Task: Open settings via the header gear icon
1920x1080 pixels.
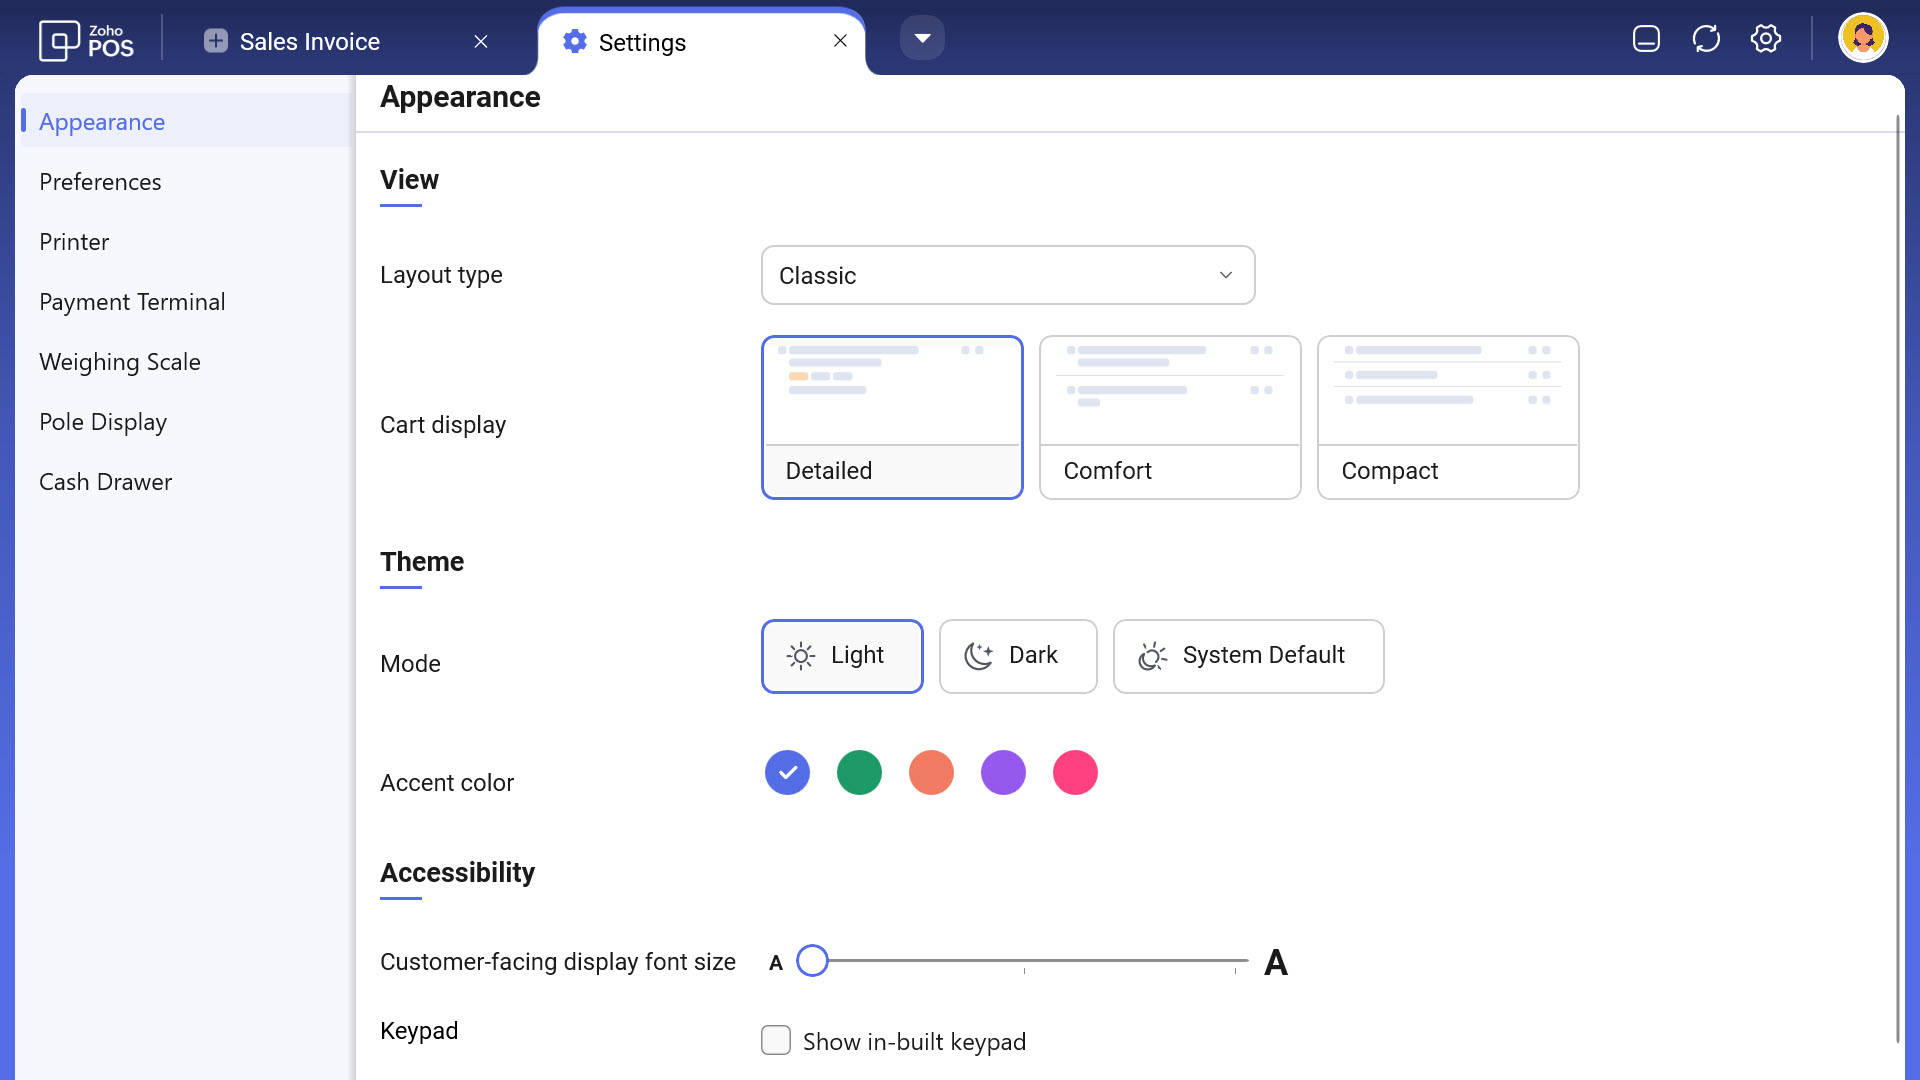Action: click(1766, 39)
